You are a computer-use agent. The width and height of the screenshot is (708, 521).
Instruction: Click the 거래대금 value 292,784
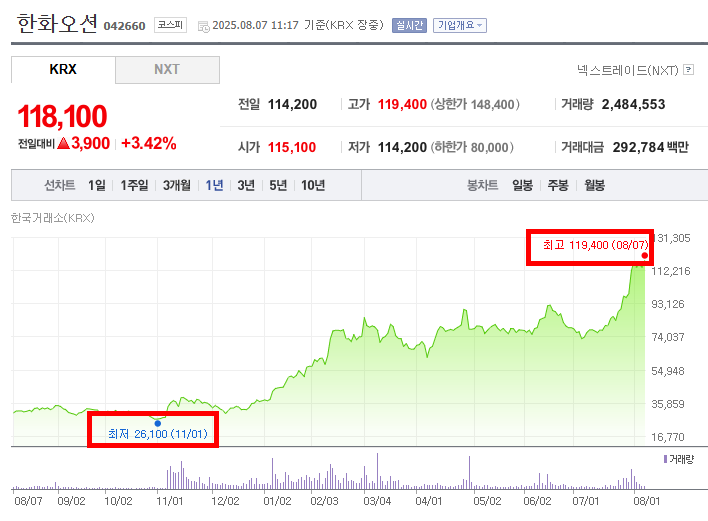click(638, 147)
